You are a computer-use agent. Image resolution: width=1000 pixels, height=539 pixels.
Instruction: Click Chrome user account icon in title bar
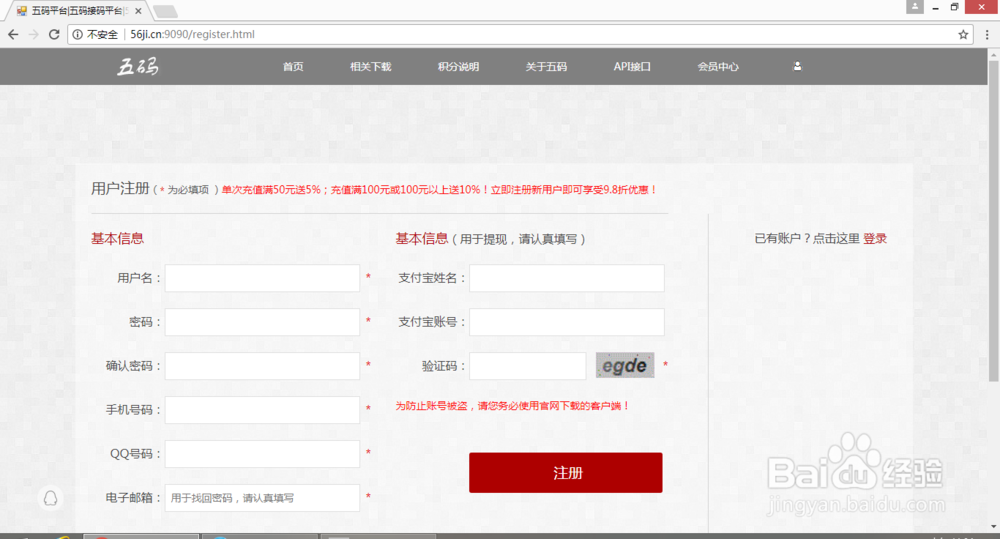click(915, 7)
